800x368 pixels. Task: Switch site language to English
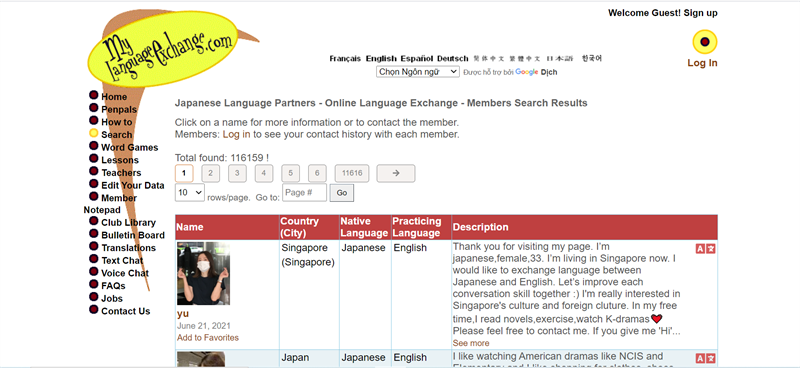pyautogui.click(x=381, y=59)
